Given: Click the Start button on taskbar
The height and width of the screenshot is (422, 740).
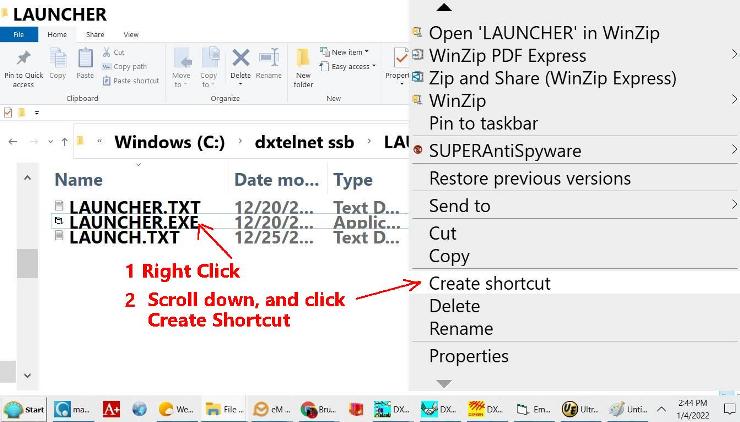Looking at the screenshot, I should (24, 409).
